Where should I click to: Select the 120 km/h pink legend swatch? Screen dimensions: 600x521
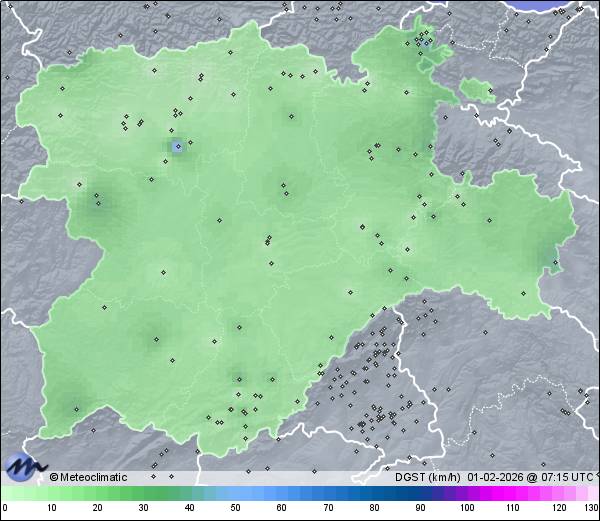click(x=558, y=494)
